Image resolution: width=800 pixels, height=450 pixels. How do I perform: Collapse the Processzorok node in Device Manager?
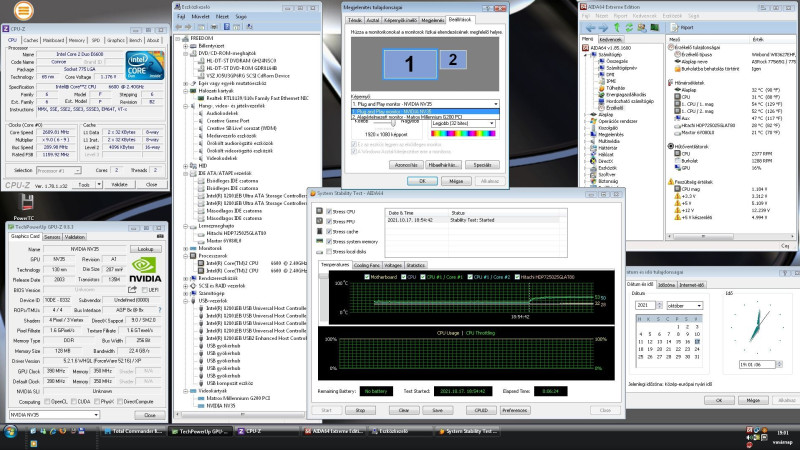coord(186,256)
